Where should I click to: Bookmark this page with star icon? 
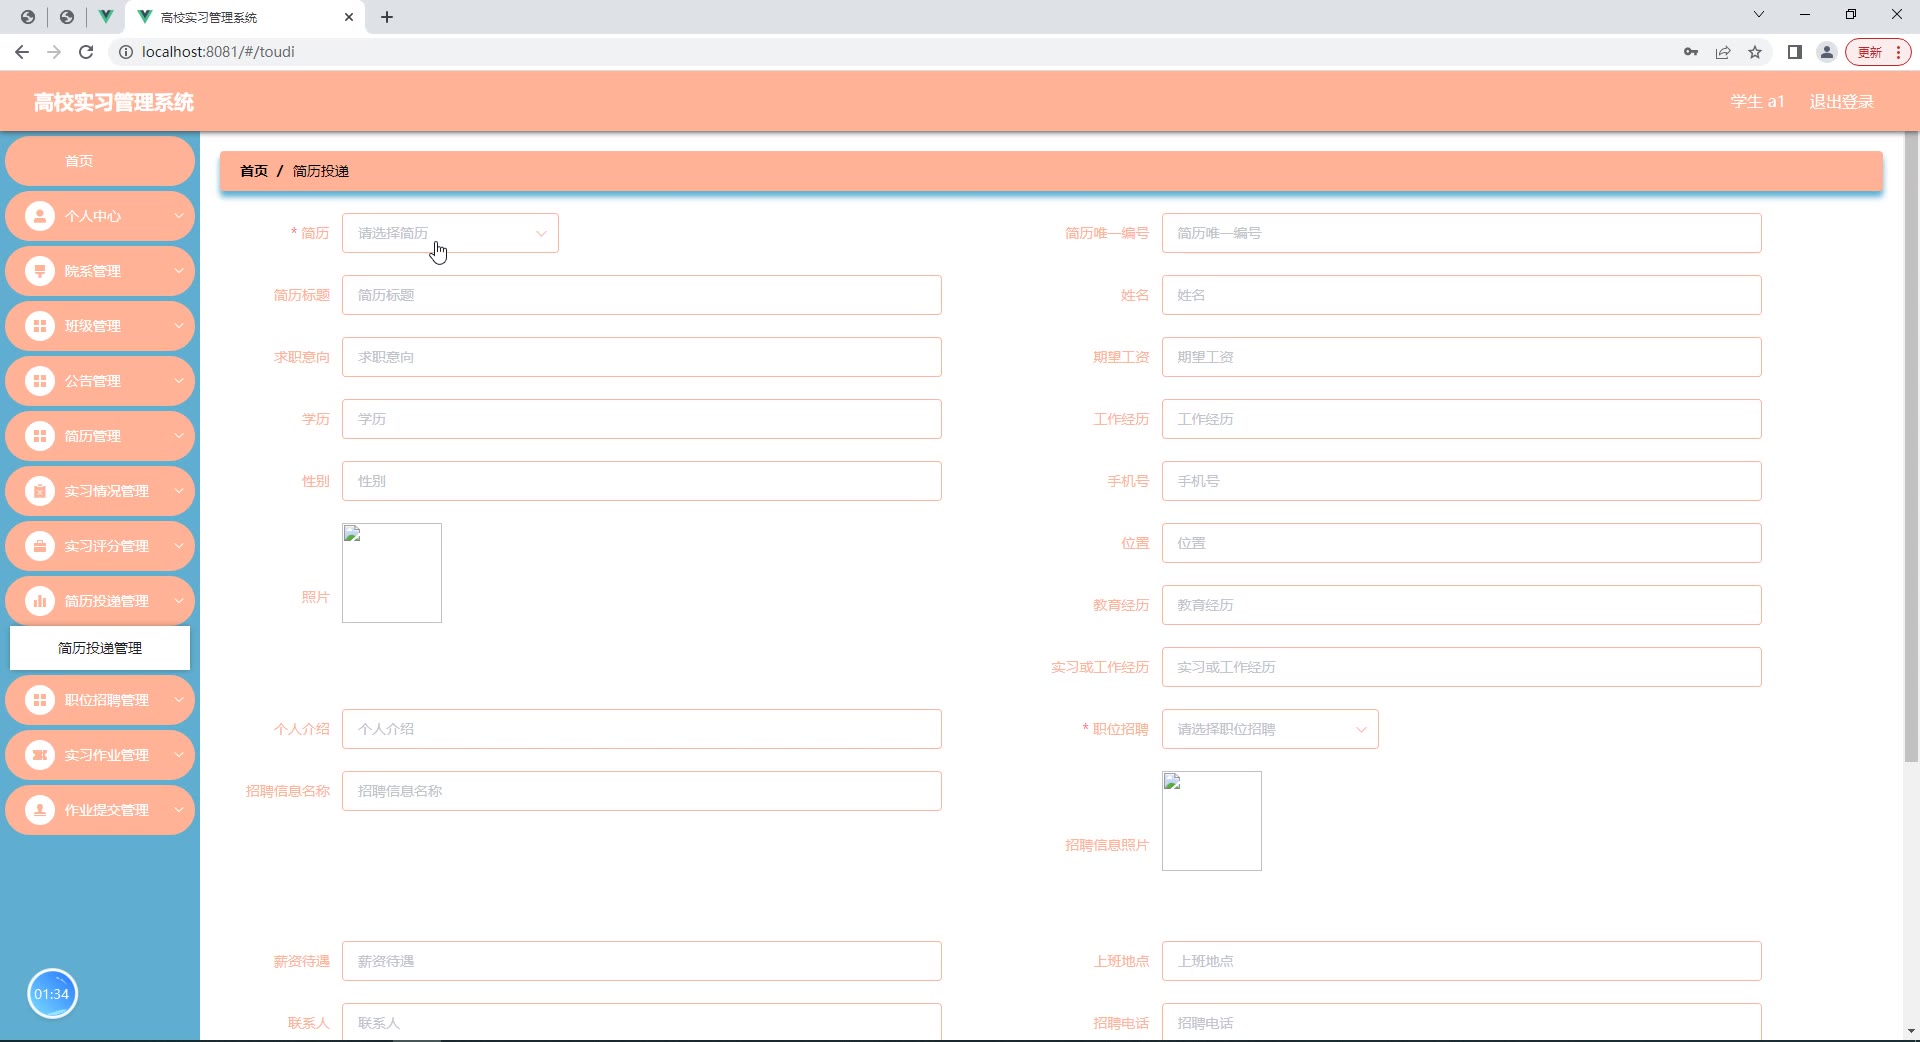pos(1755,52)
